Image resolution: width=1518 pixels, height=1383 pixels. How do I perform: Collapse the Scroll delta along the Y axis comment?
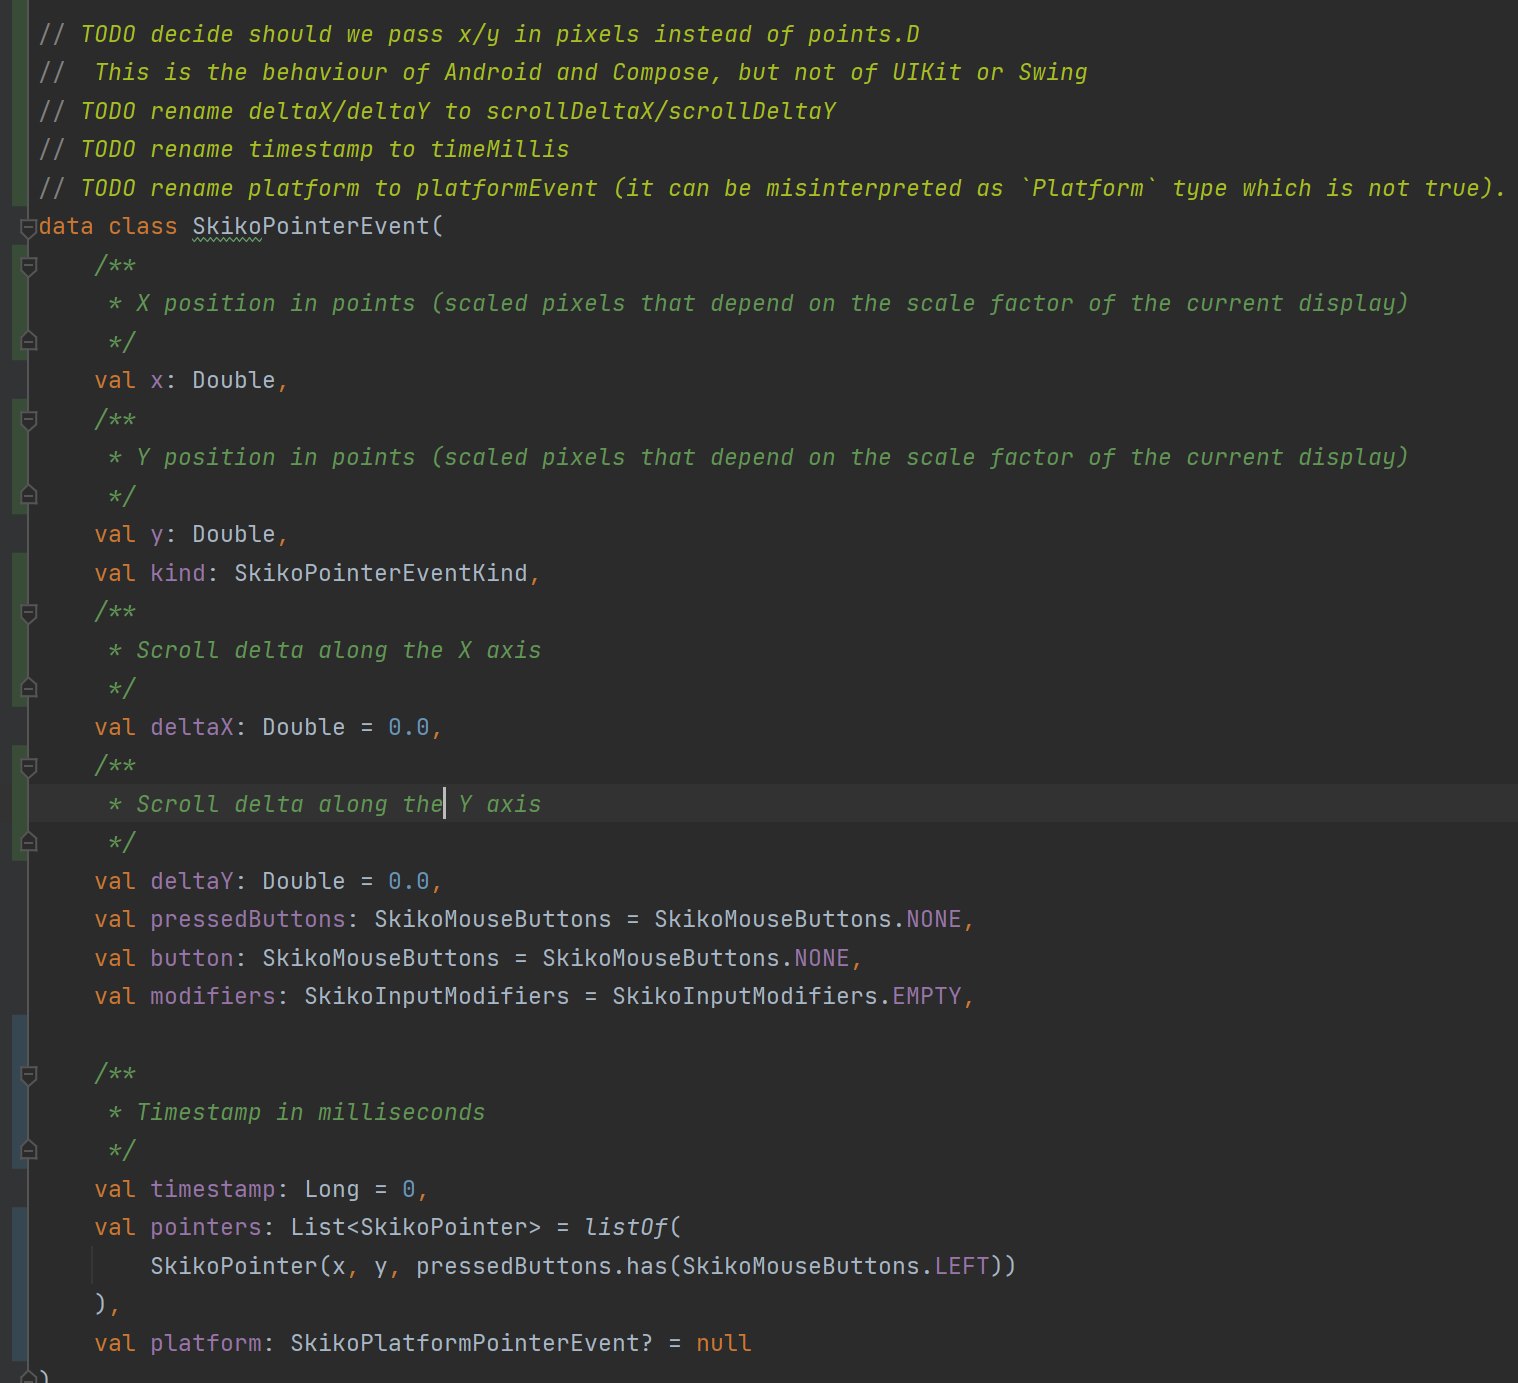point(27,765)
